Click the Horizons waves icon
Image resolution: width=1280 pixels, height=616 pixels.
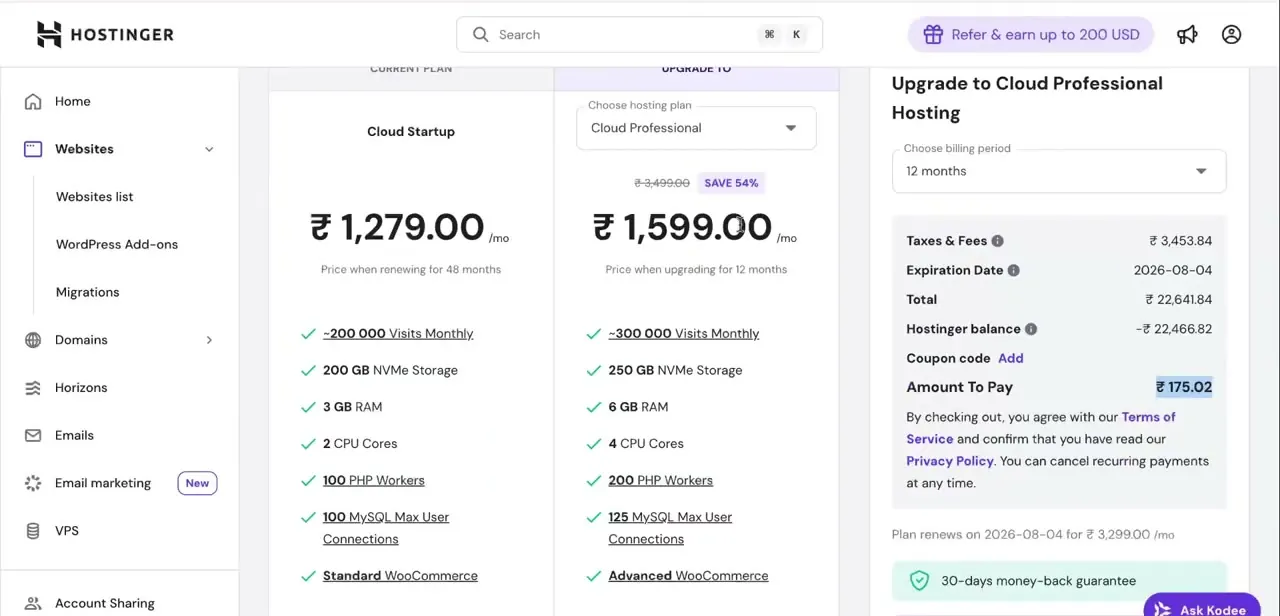pos(33,388)
